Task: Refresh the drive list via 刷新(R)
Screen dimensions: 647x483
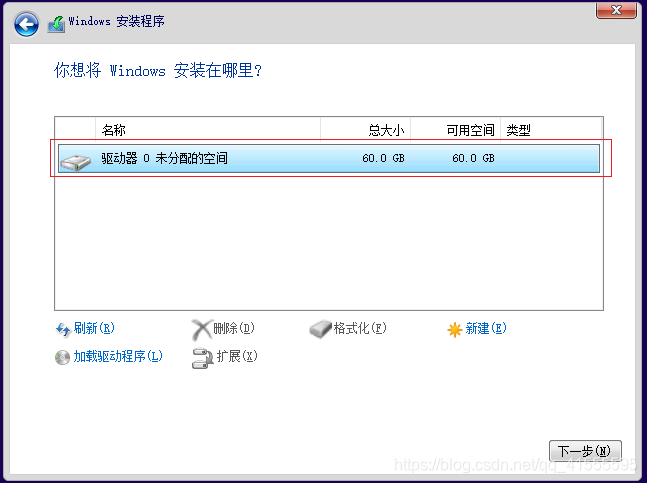Action: [94, 328]
